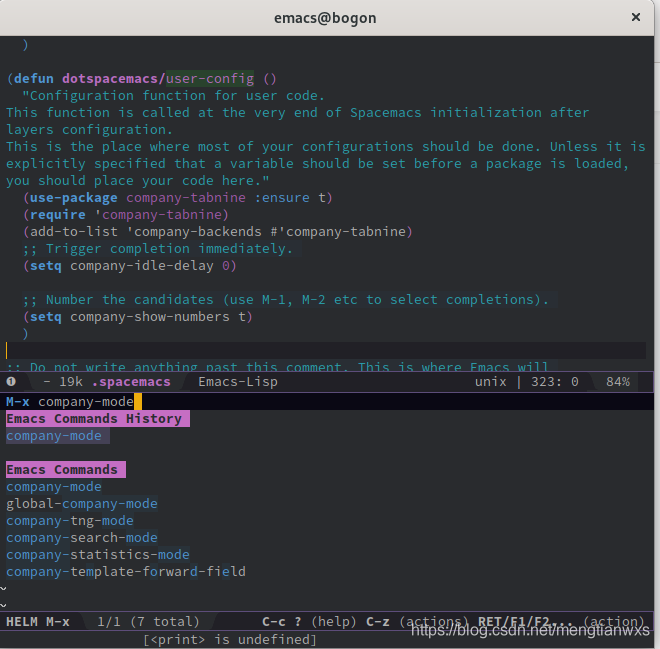Click the Emacs Commands History header
This screenshot has height=649, width=660.
point(98,419)
